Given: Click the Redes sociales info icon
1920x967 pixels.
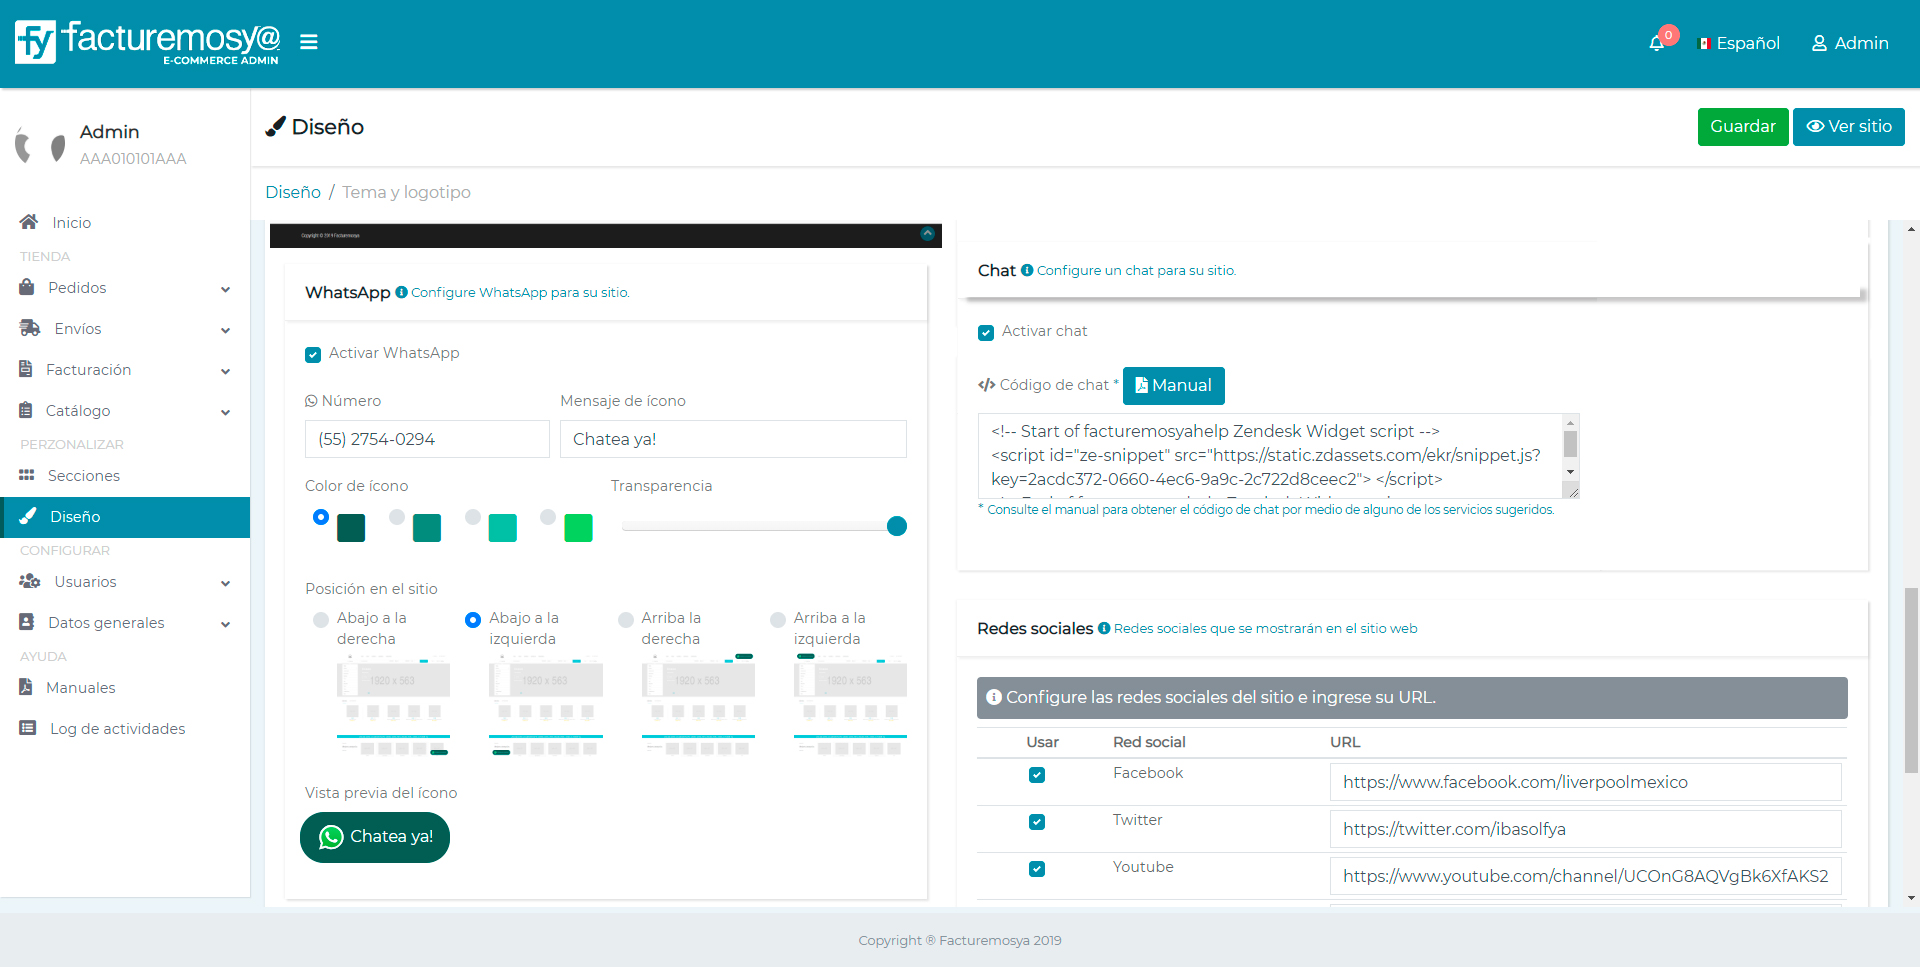Looking at the screenshot, I should [x=1104, y=628].
